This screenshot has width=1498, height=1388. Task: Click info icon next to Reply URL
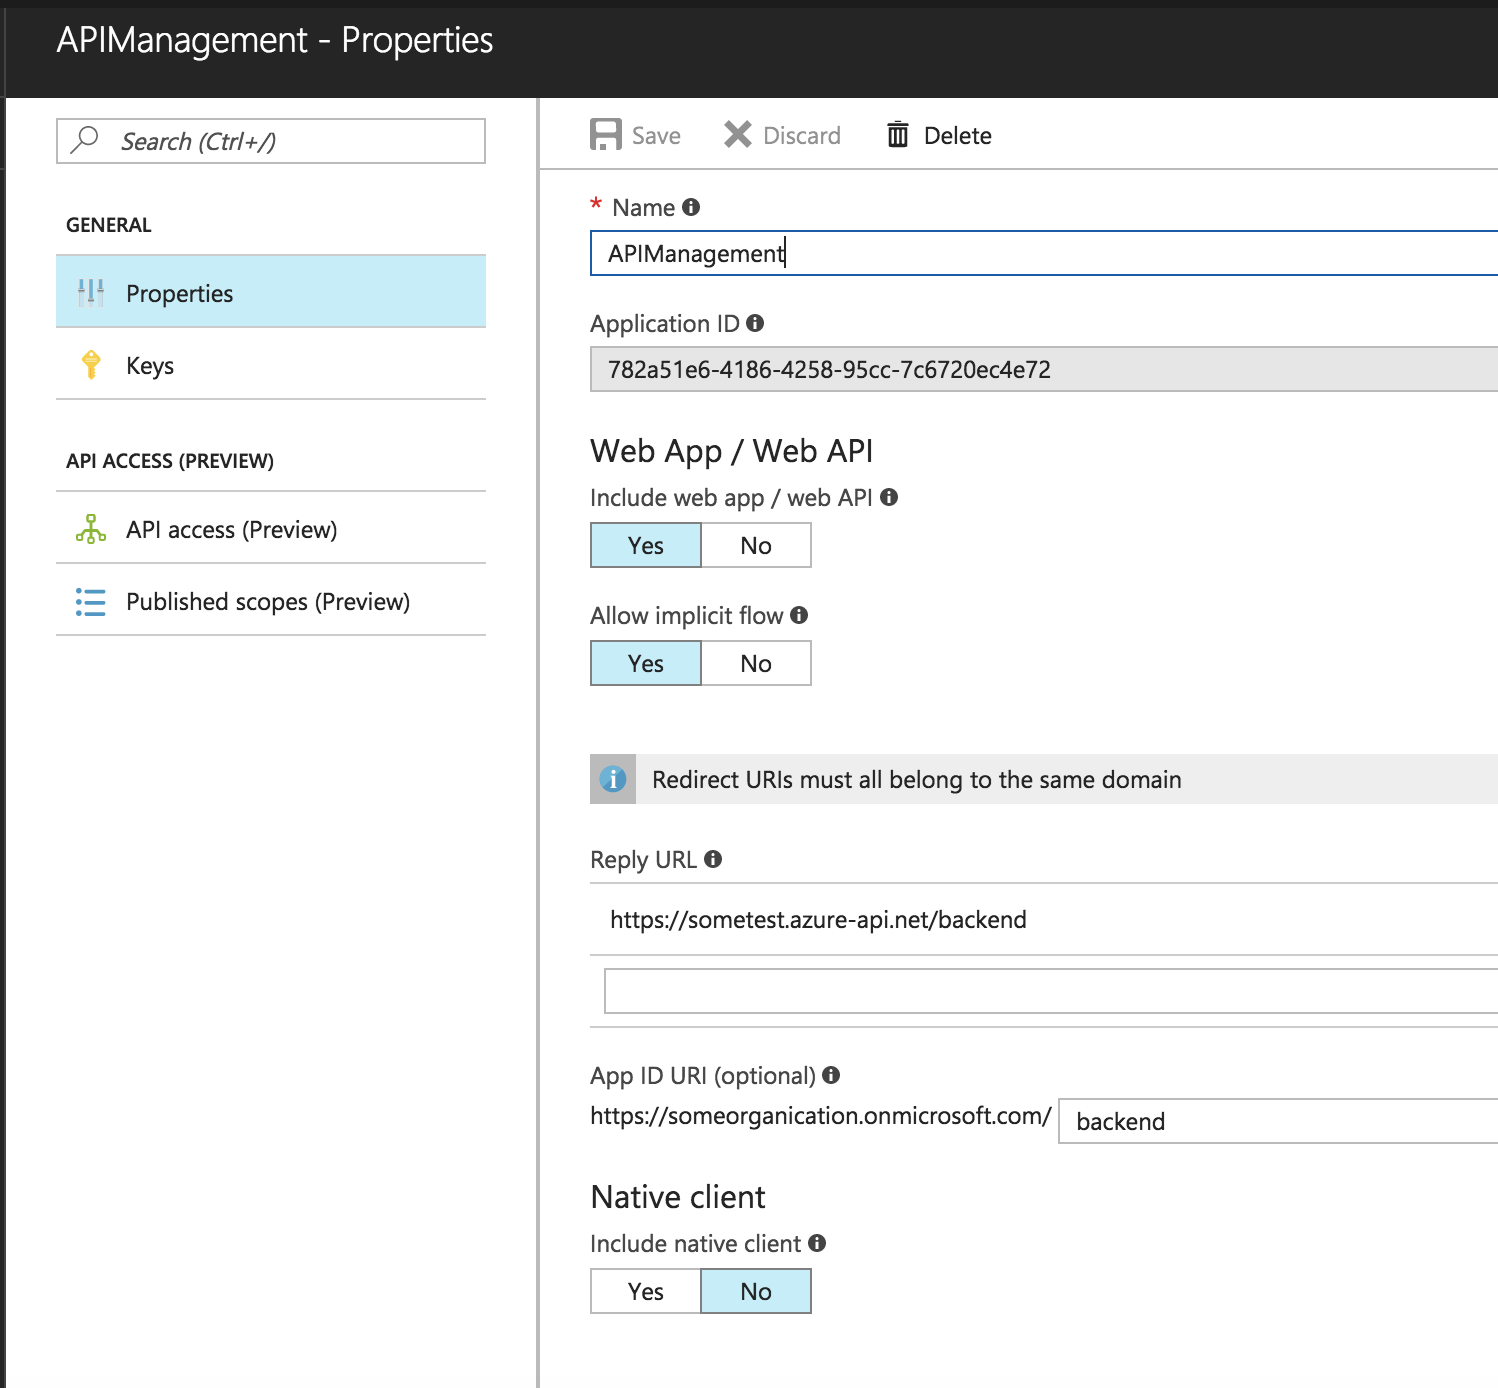713,859
